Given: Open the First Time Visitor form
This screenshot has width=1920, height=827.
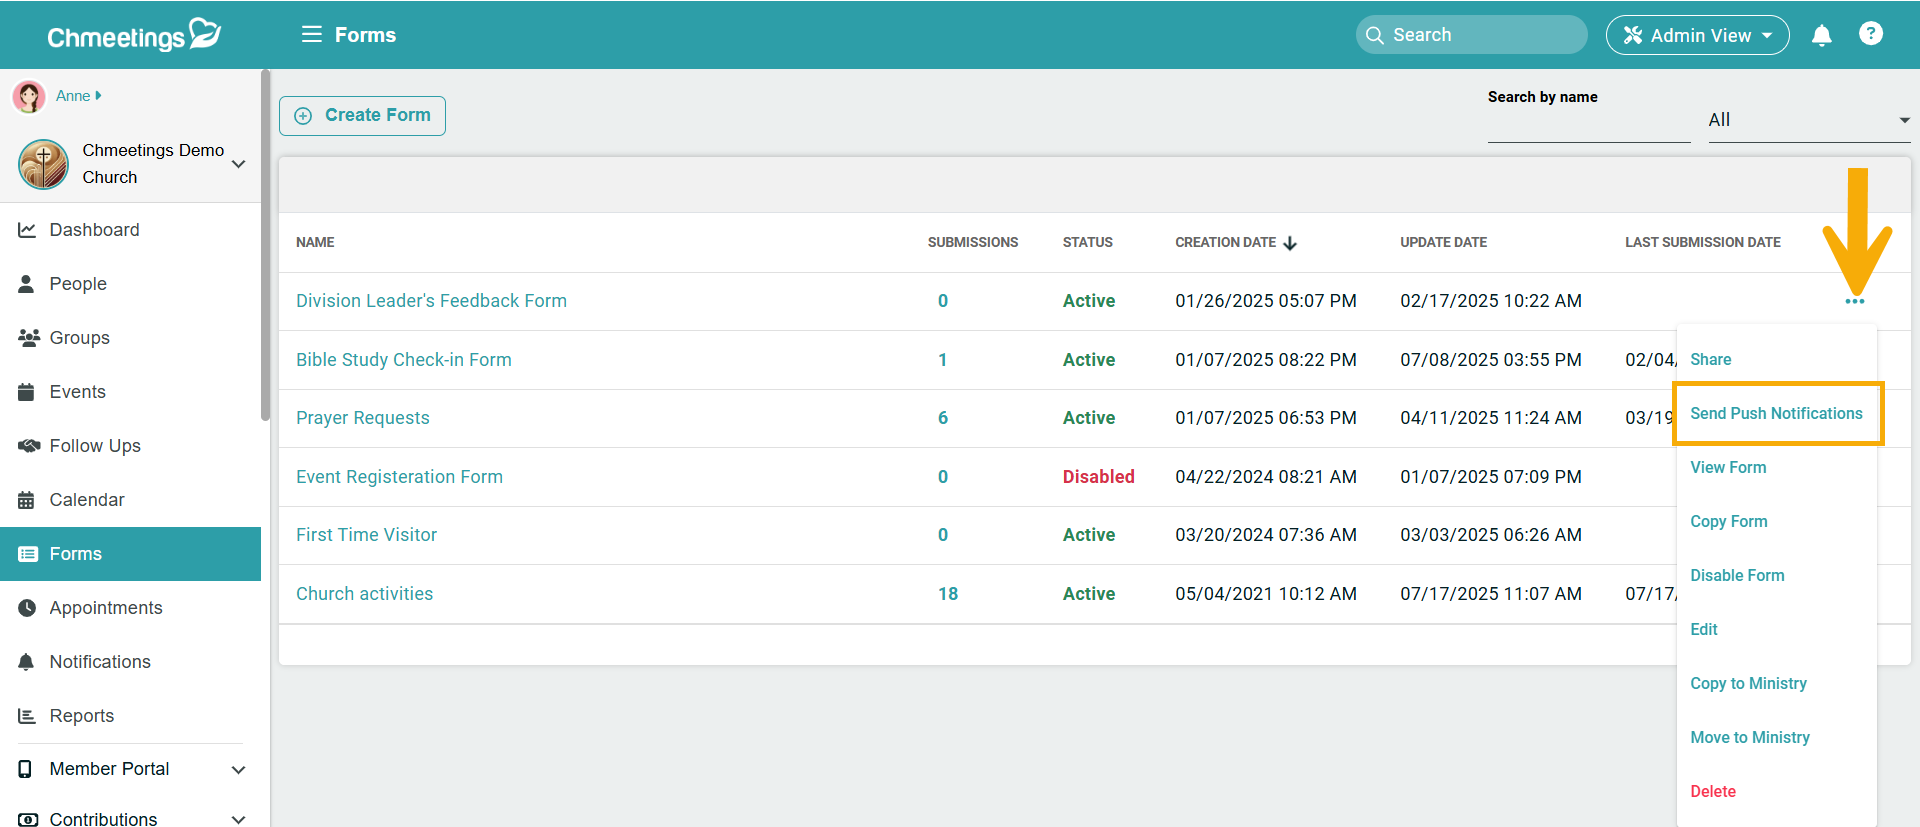Looking at the screenshot, I should (366, 535).
